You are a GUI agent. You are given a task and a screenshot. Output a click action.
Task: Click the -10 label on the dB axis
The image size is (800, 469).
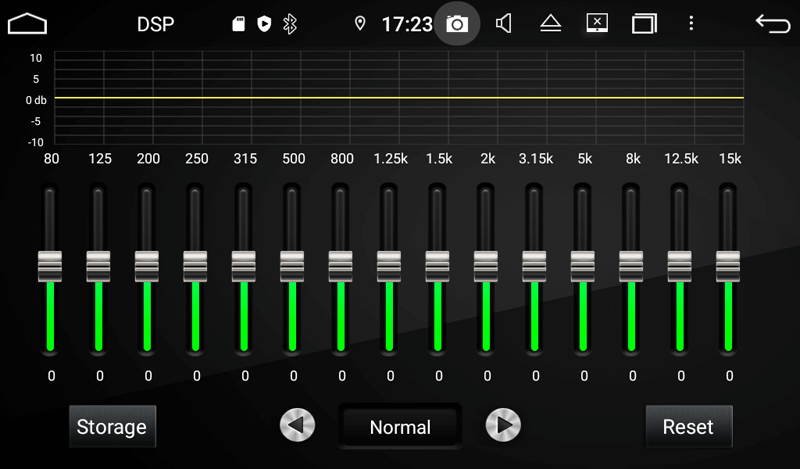click(x=35, y=142)
